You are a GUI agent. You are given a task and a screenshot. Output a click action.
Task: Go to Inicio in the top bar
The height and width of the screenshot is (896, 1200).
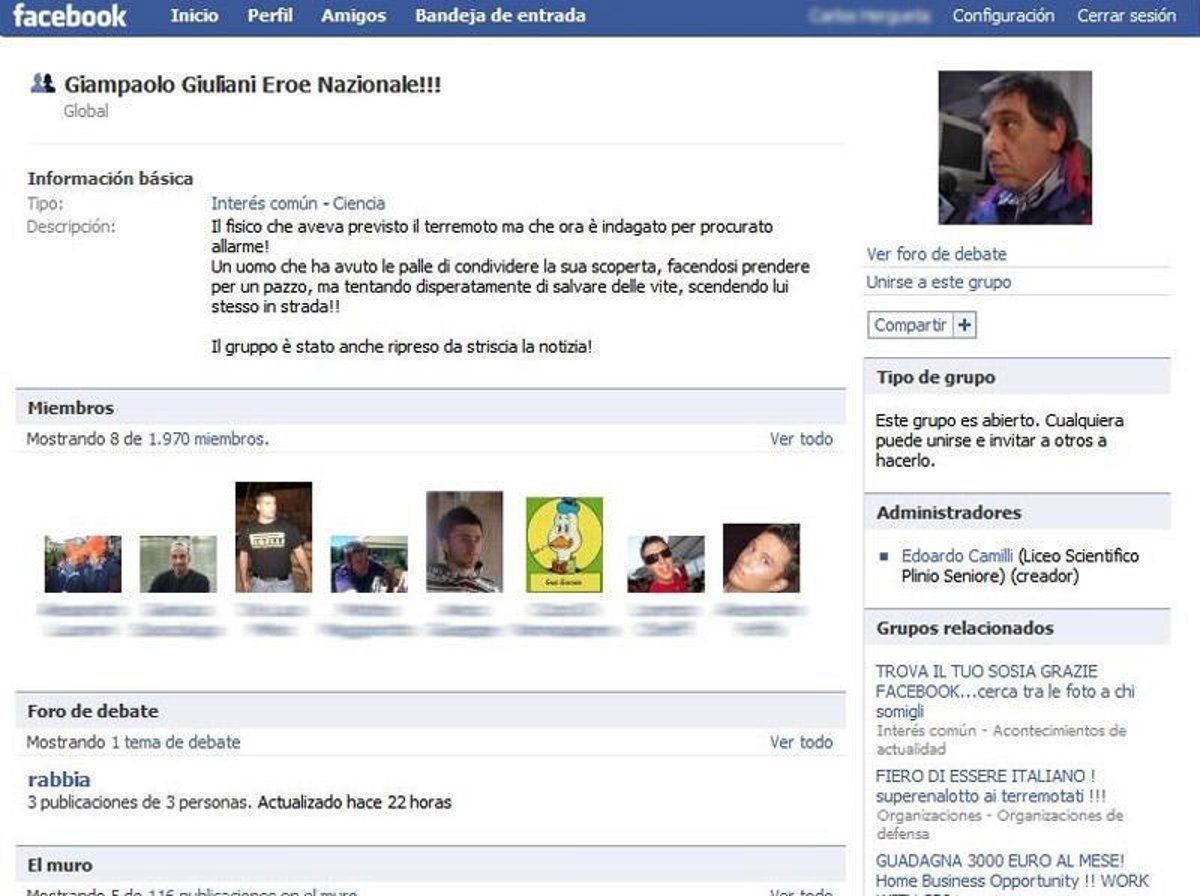194,16
